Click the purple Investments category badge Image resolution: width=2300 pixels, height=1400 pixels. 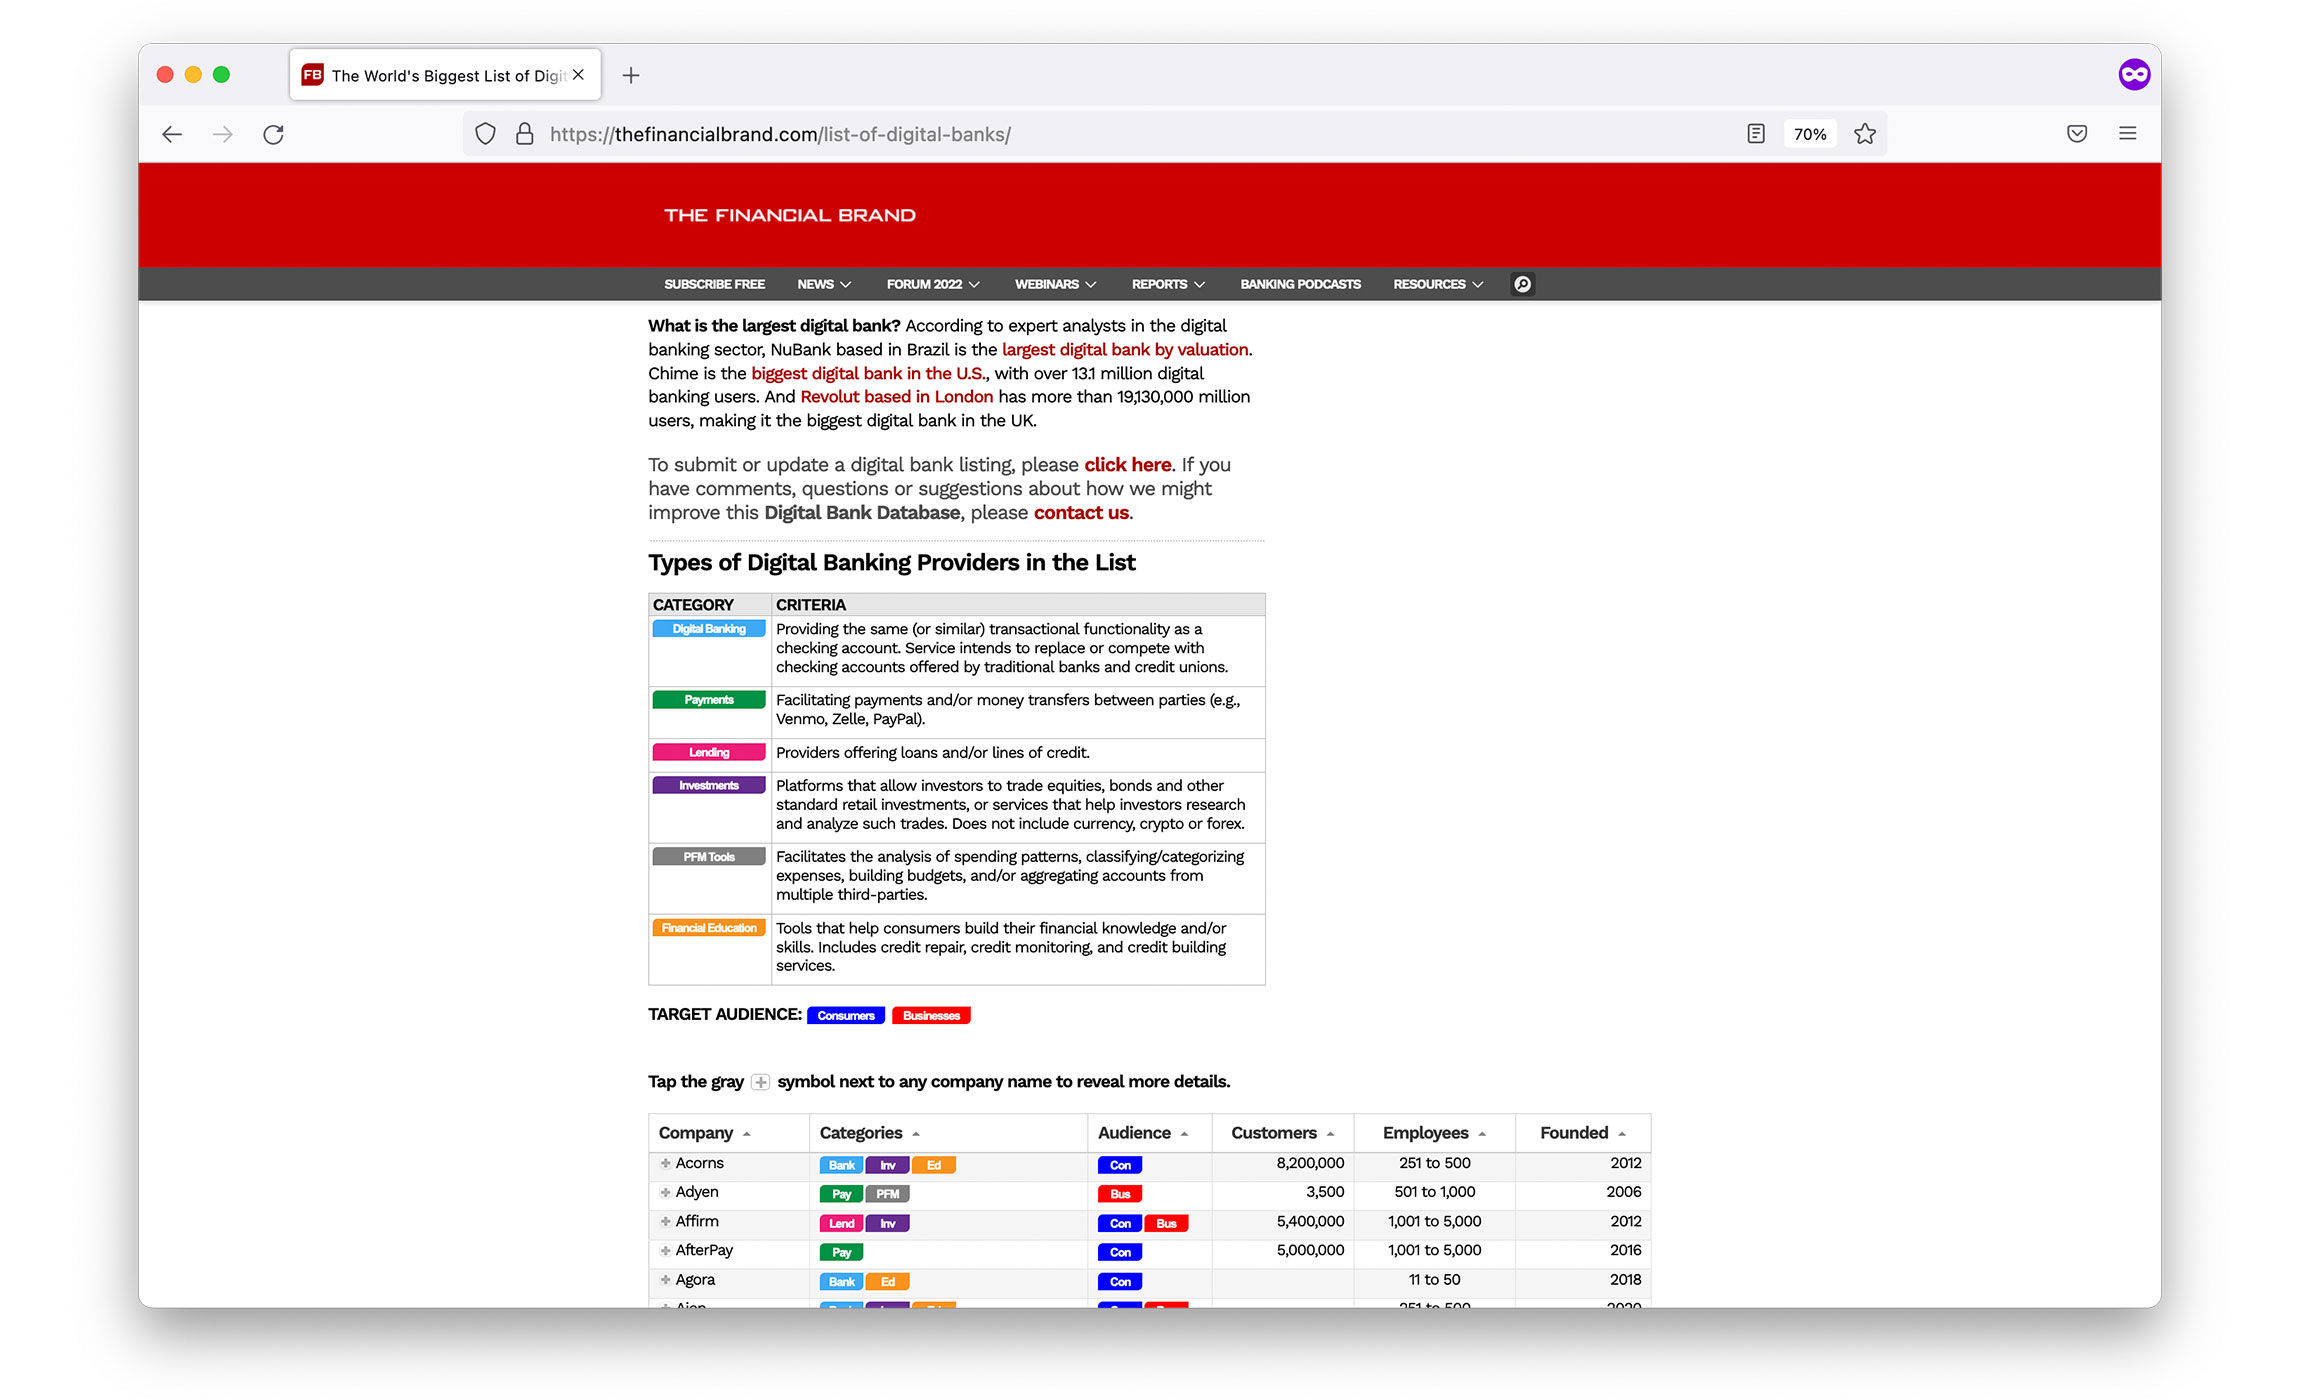tap(709, 785)
